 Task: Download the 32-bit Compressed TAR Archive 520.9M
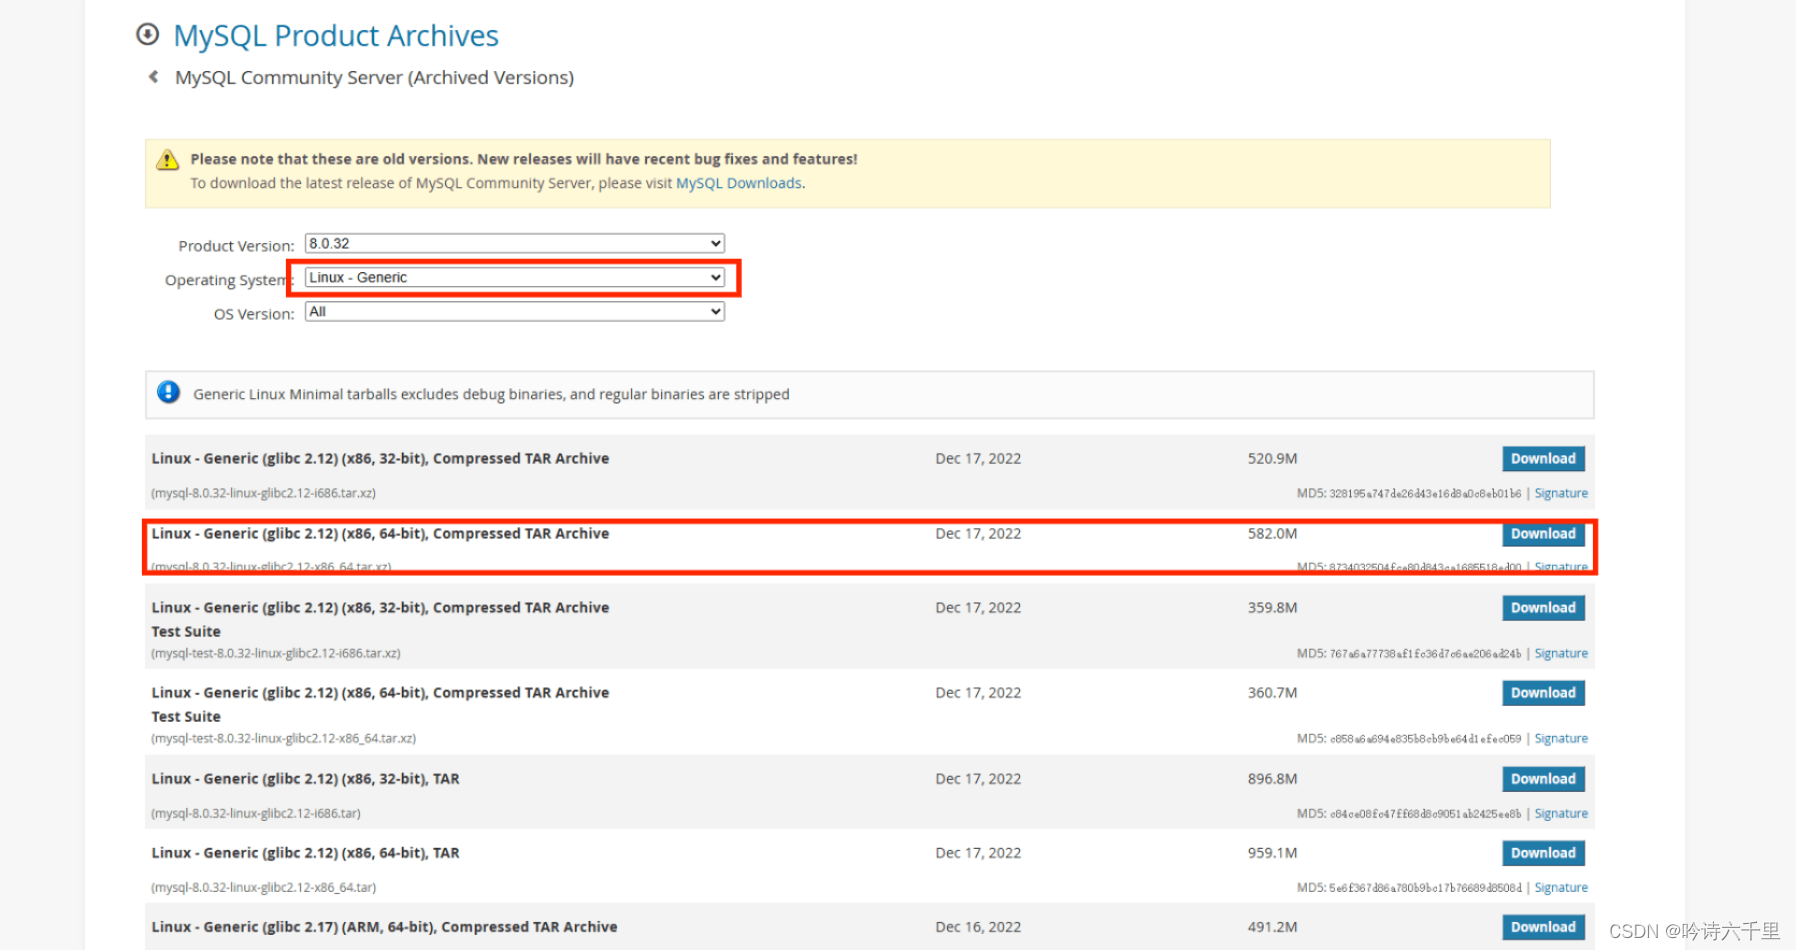click(1543, 458)
